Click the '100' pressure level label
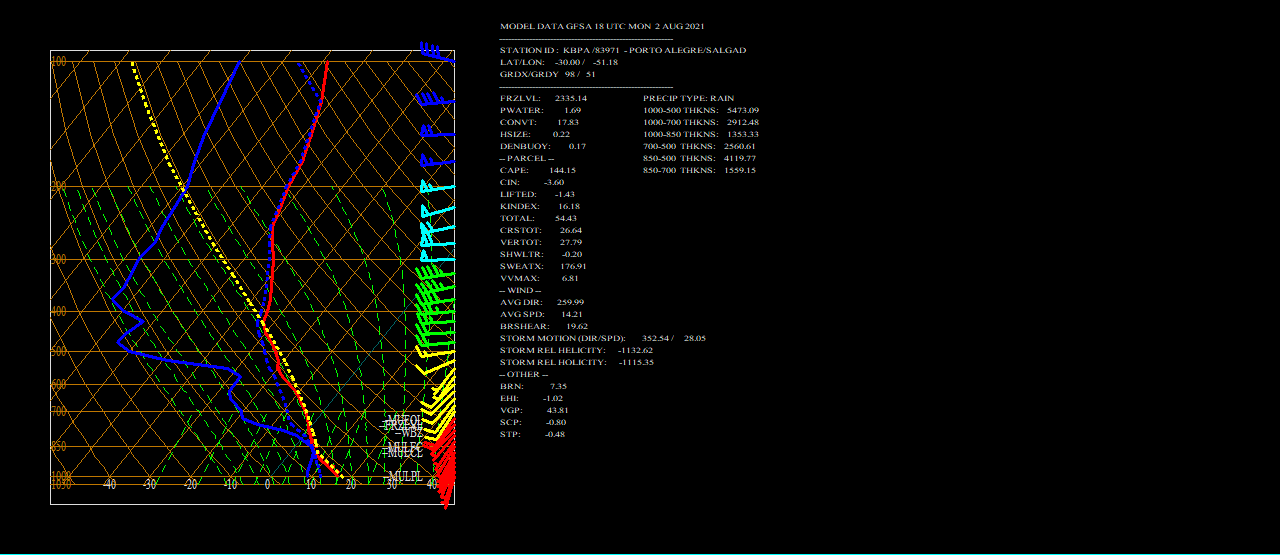 (x=59, y=62)
